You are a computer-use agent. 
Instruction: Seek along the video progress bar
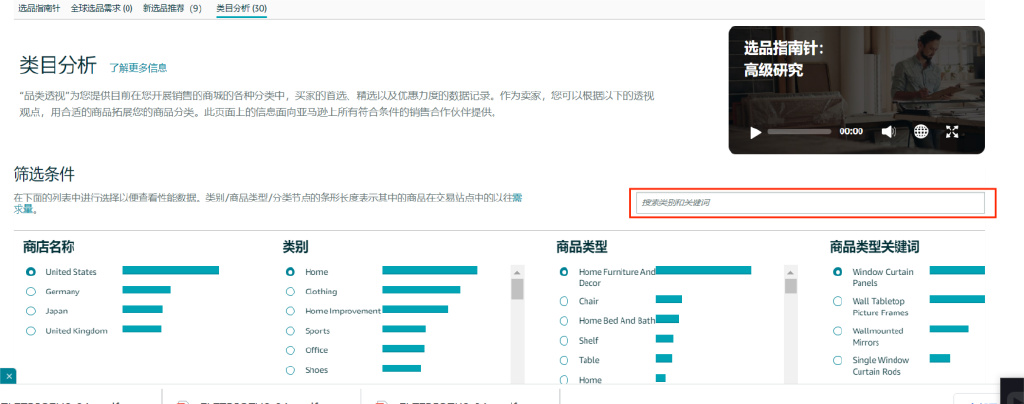tap(799, 132)
